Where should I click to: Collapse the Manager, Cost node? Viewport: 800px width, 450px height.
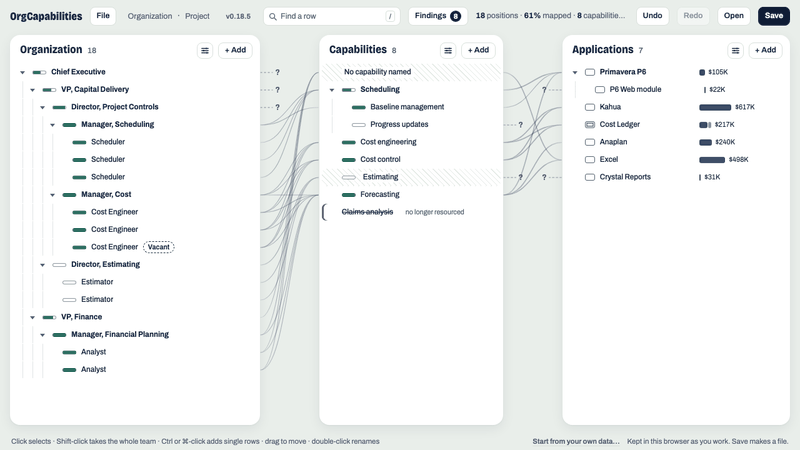[53, 195]
